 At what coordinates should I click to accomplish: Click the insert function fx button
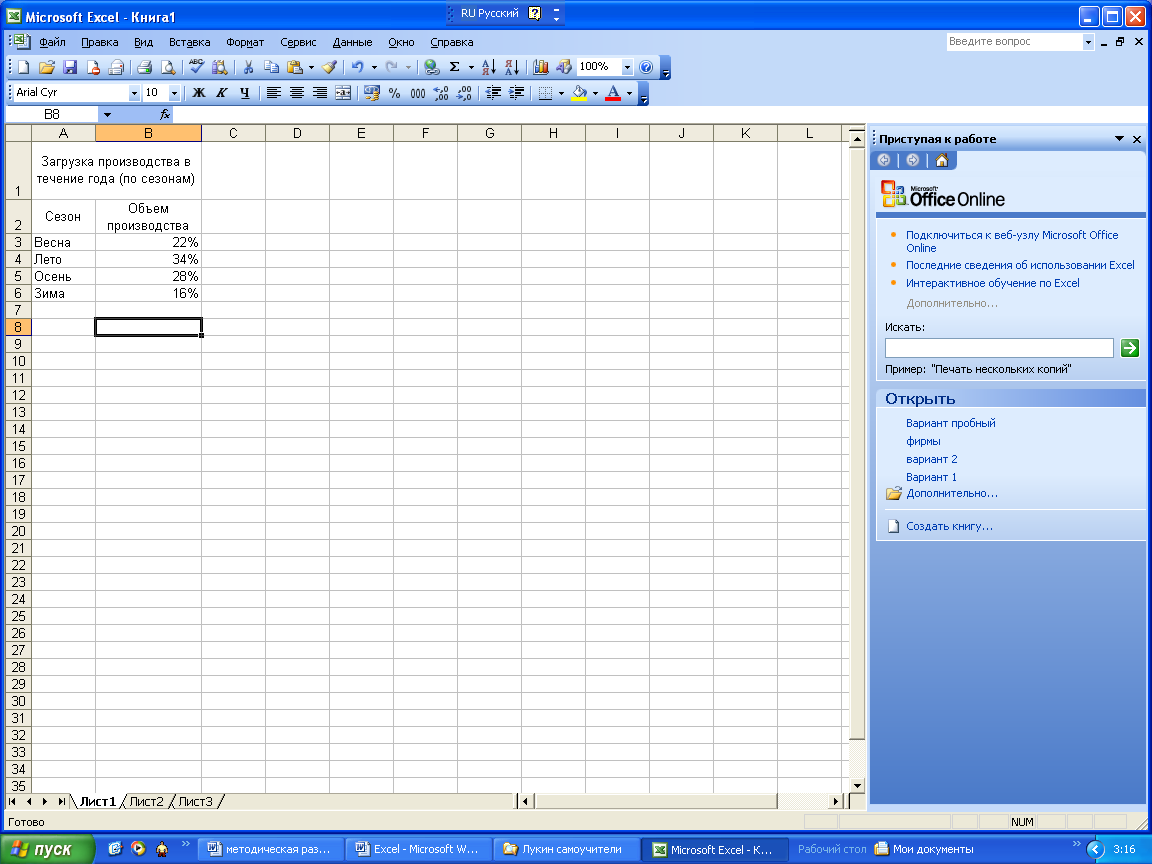click(x=165, y=115)
